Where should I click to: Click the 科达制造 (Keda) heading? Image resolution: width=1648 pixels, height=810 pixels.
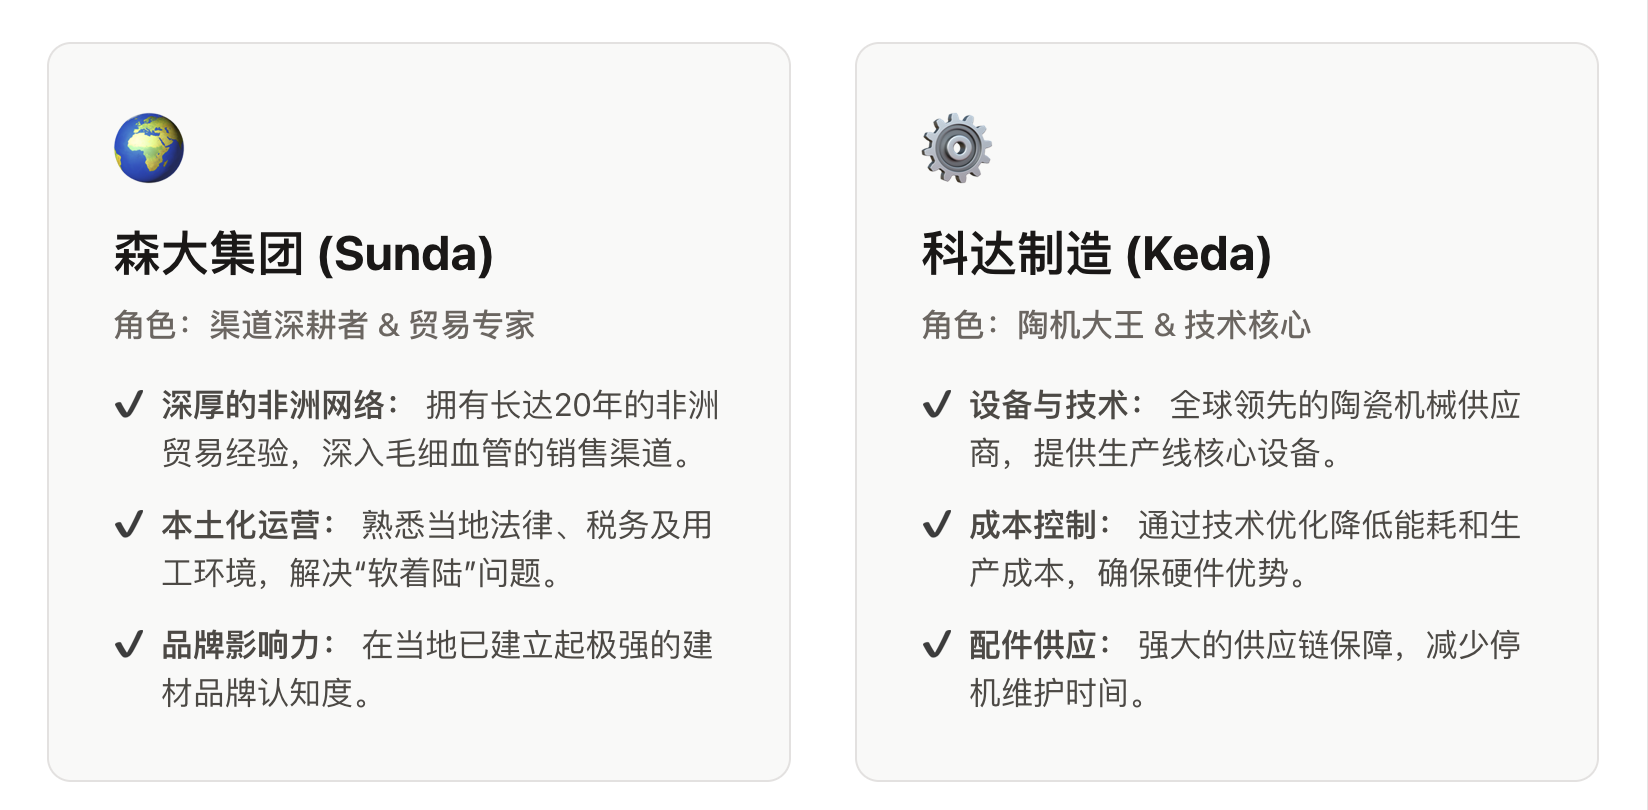click(1096, 254)
